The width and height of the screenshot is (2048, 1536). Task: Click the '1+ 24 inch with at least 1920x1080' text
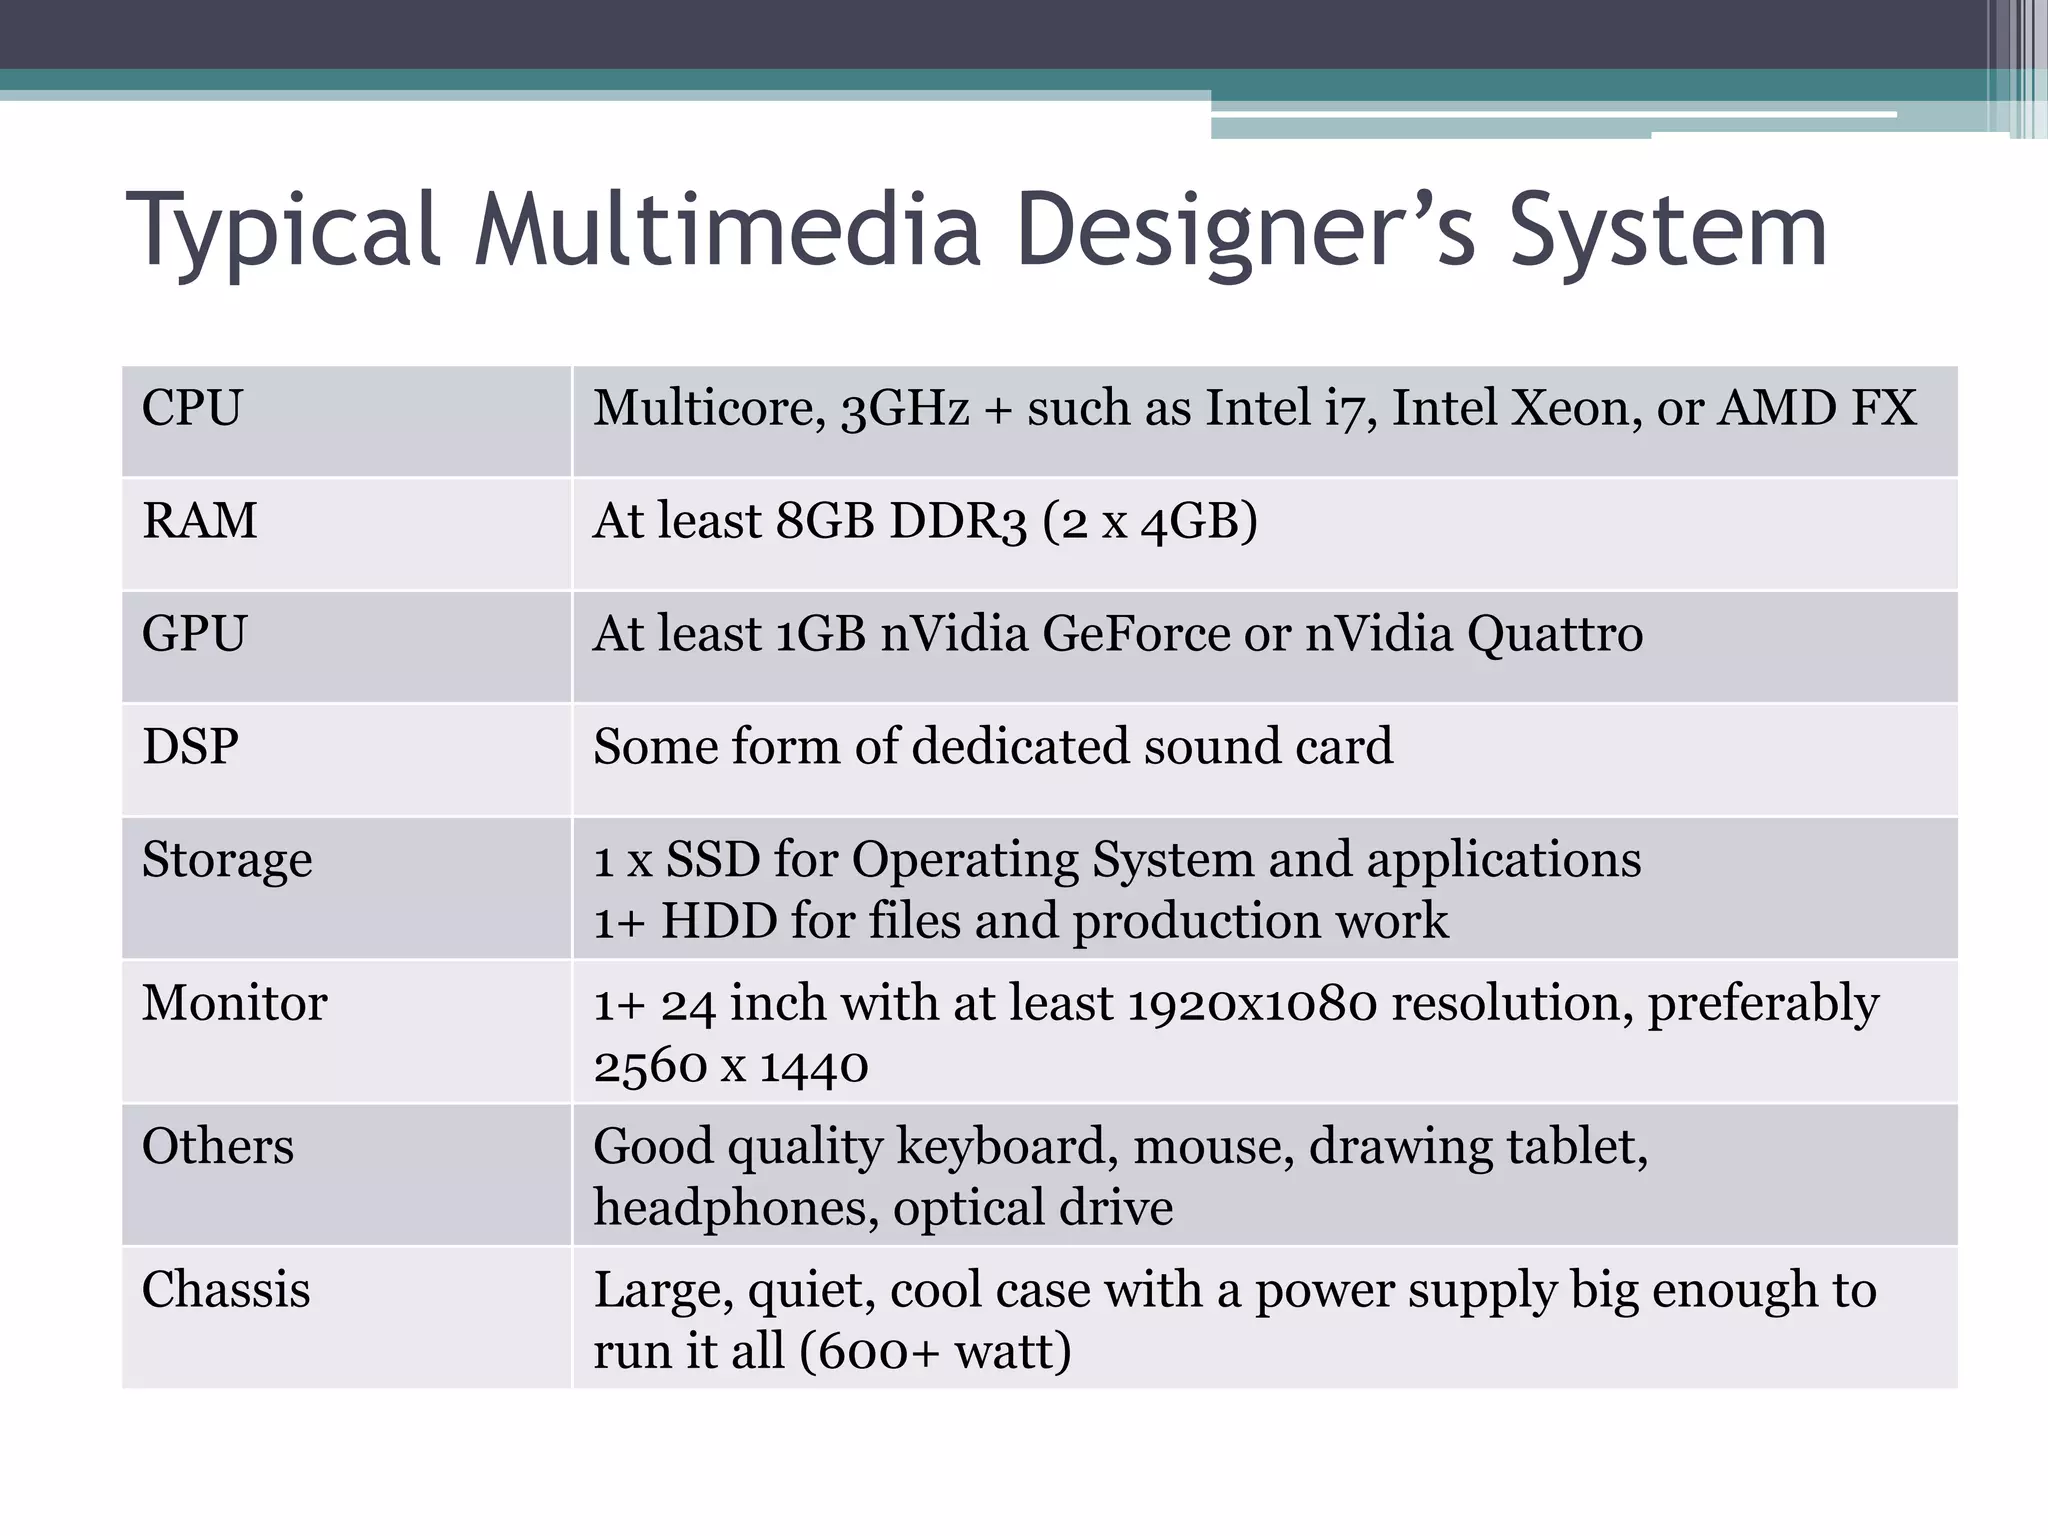[x=1236, y=1004]
